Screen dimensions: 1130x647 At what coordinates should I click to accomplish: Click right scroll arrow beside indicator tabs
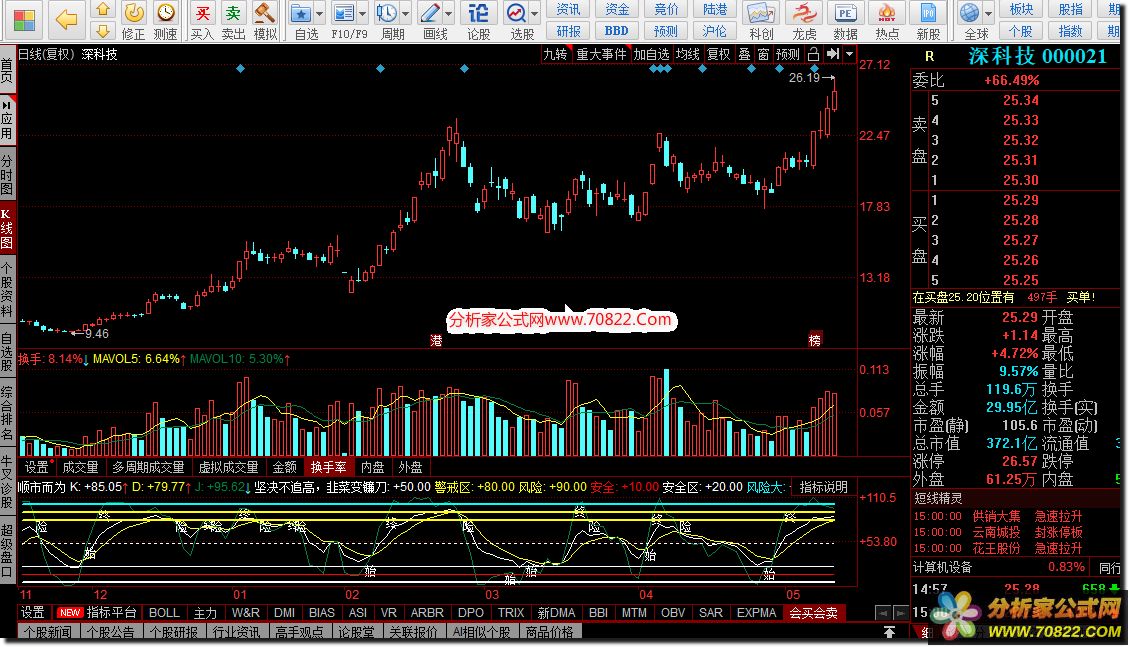[901, 613]
